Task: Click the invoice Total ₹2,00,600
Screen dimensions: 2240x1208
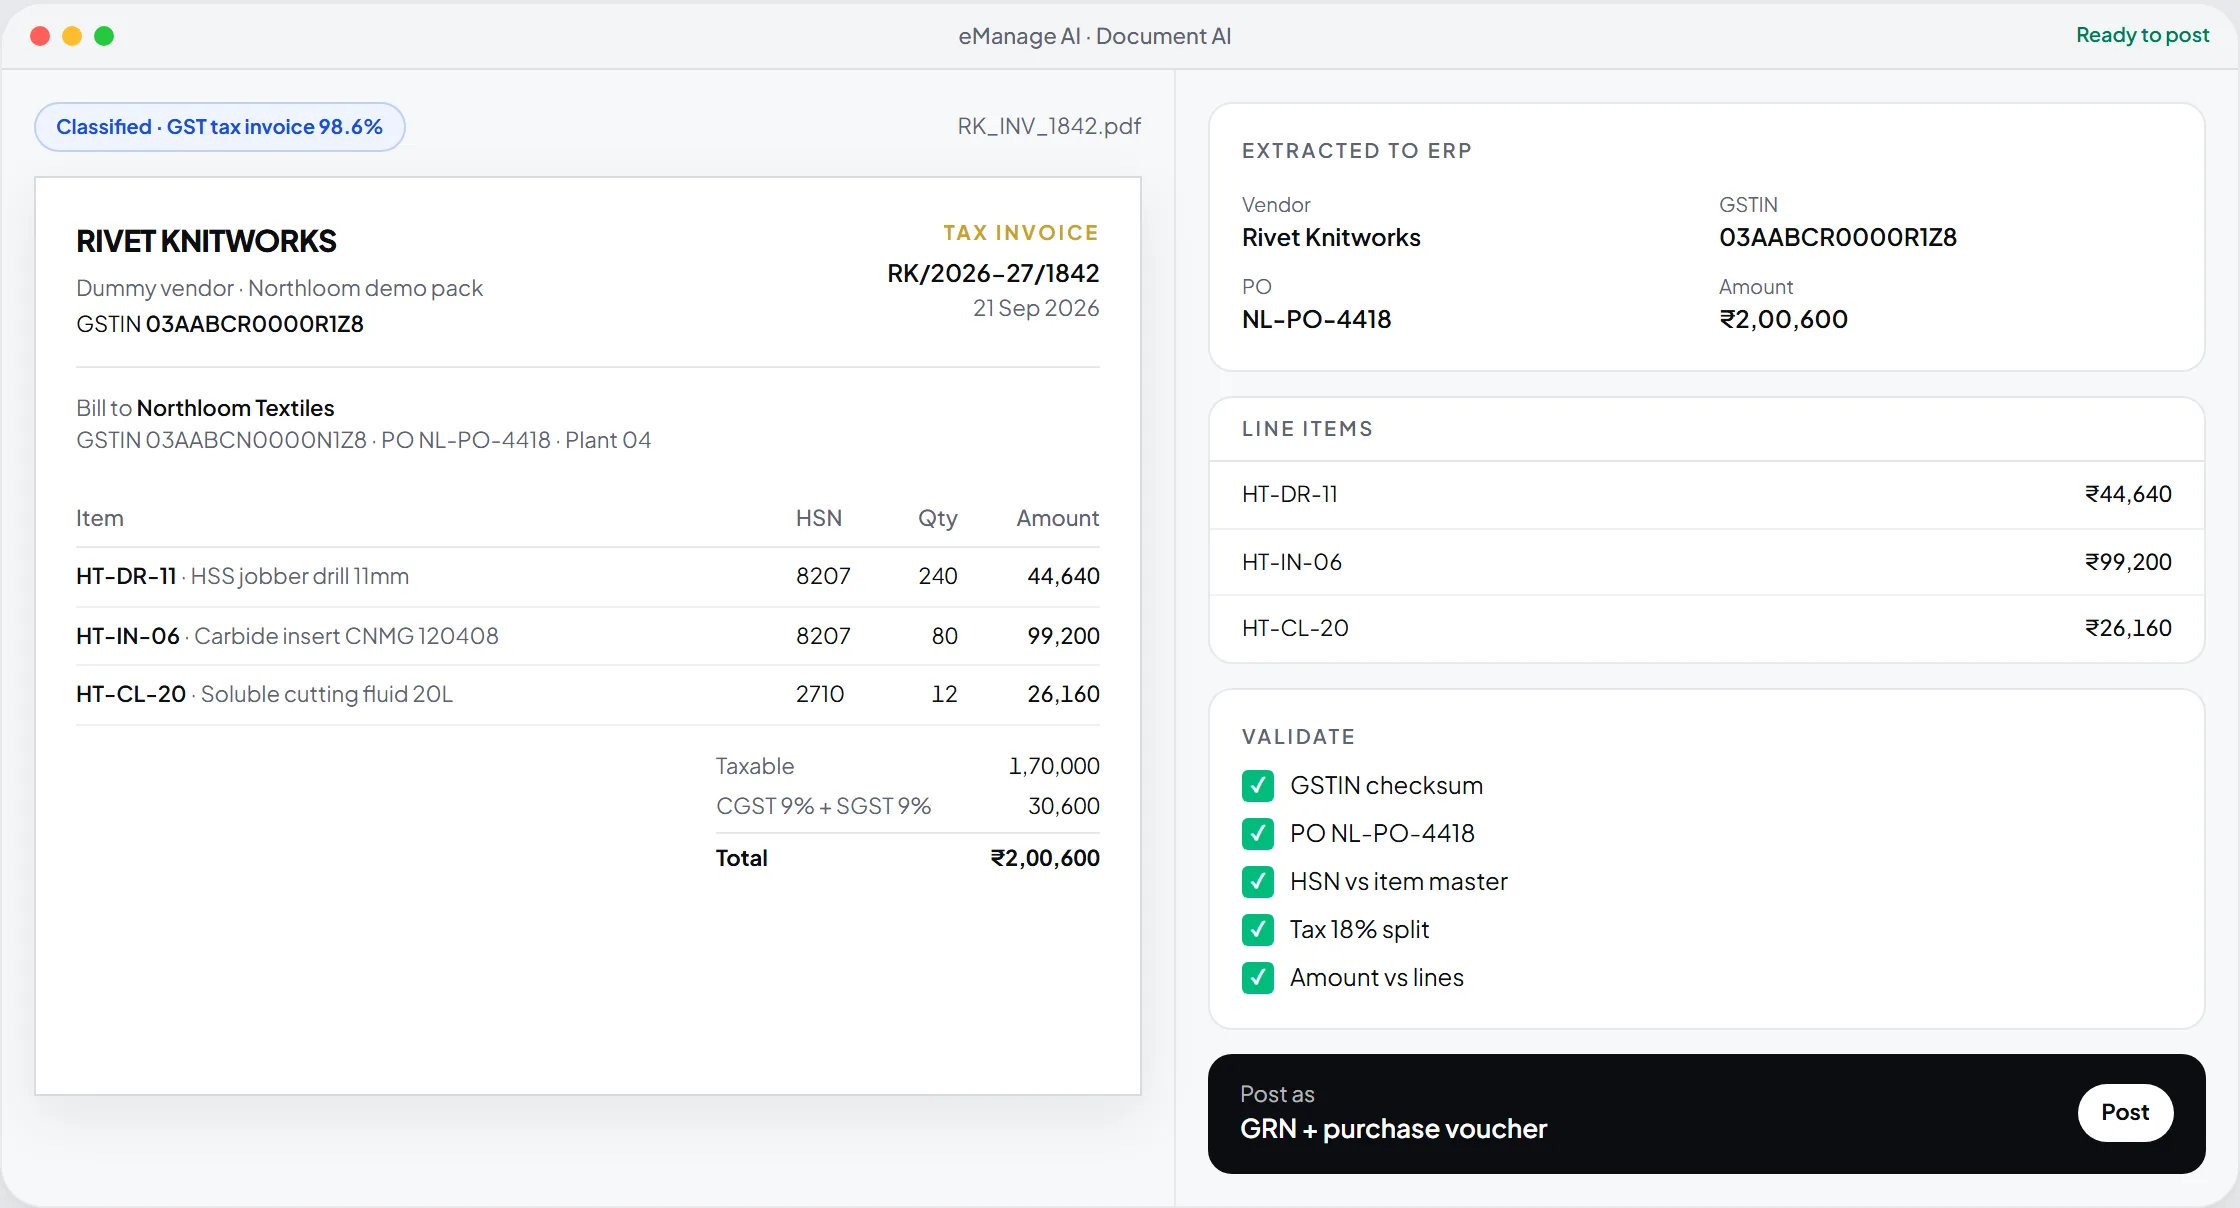Action: pos(1045,858)
